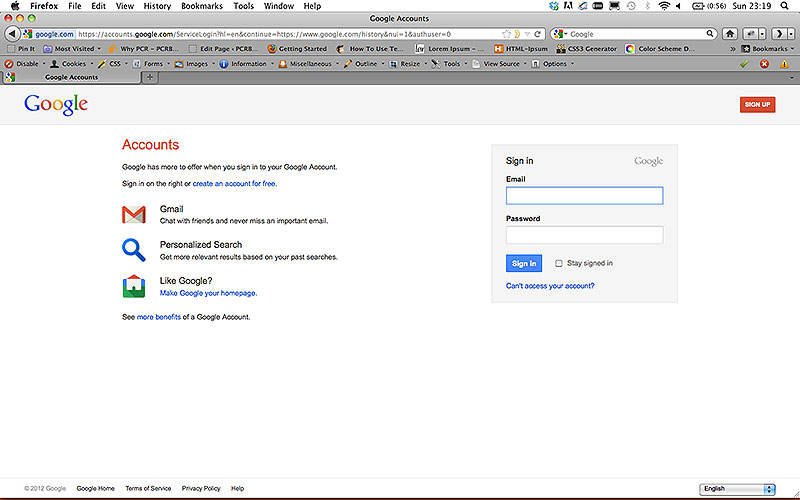Click the search magnifier in the Google search box
The image size is (800, 500).
tap(710, 34)
